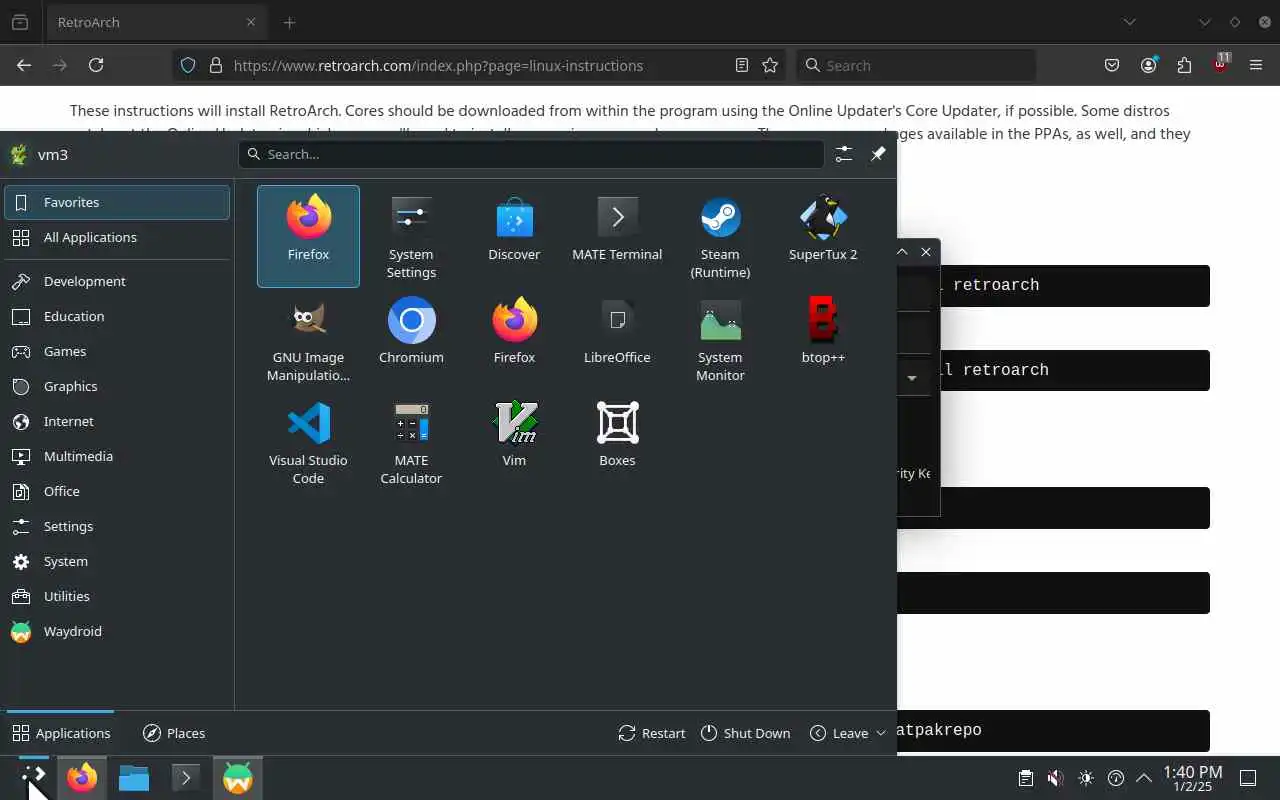Launch Visual Studio Code

pos(308,442)
